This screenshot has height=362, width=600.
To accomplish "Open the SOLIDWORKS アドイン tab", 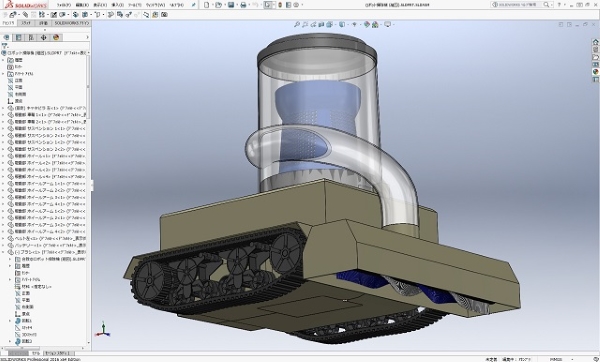I will pyautogui.click(x=72, y=23).
